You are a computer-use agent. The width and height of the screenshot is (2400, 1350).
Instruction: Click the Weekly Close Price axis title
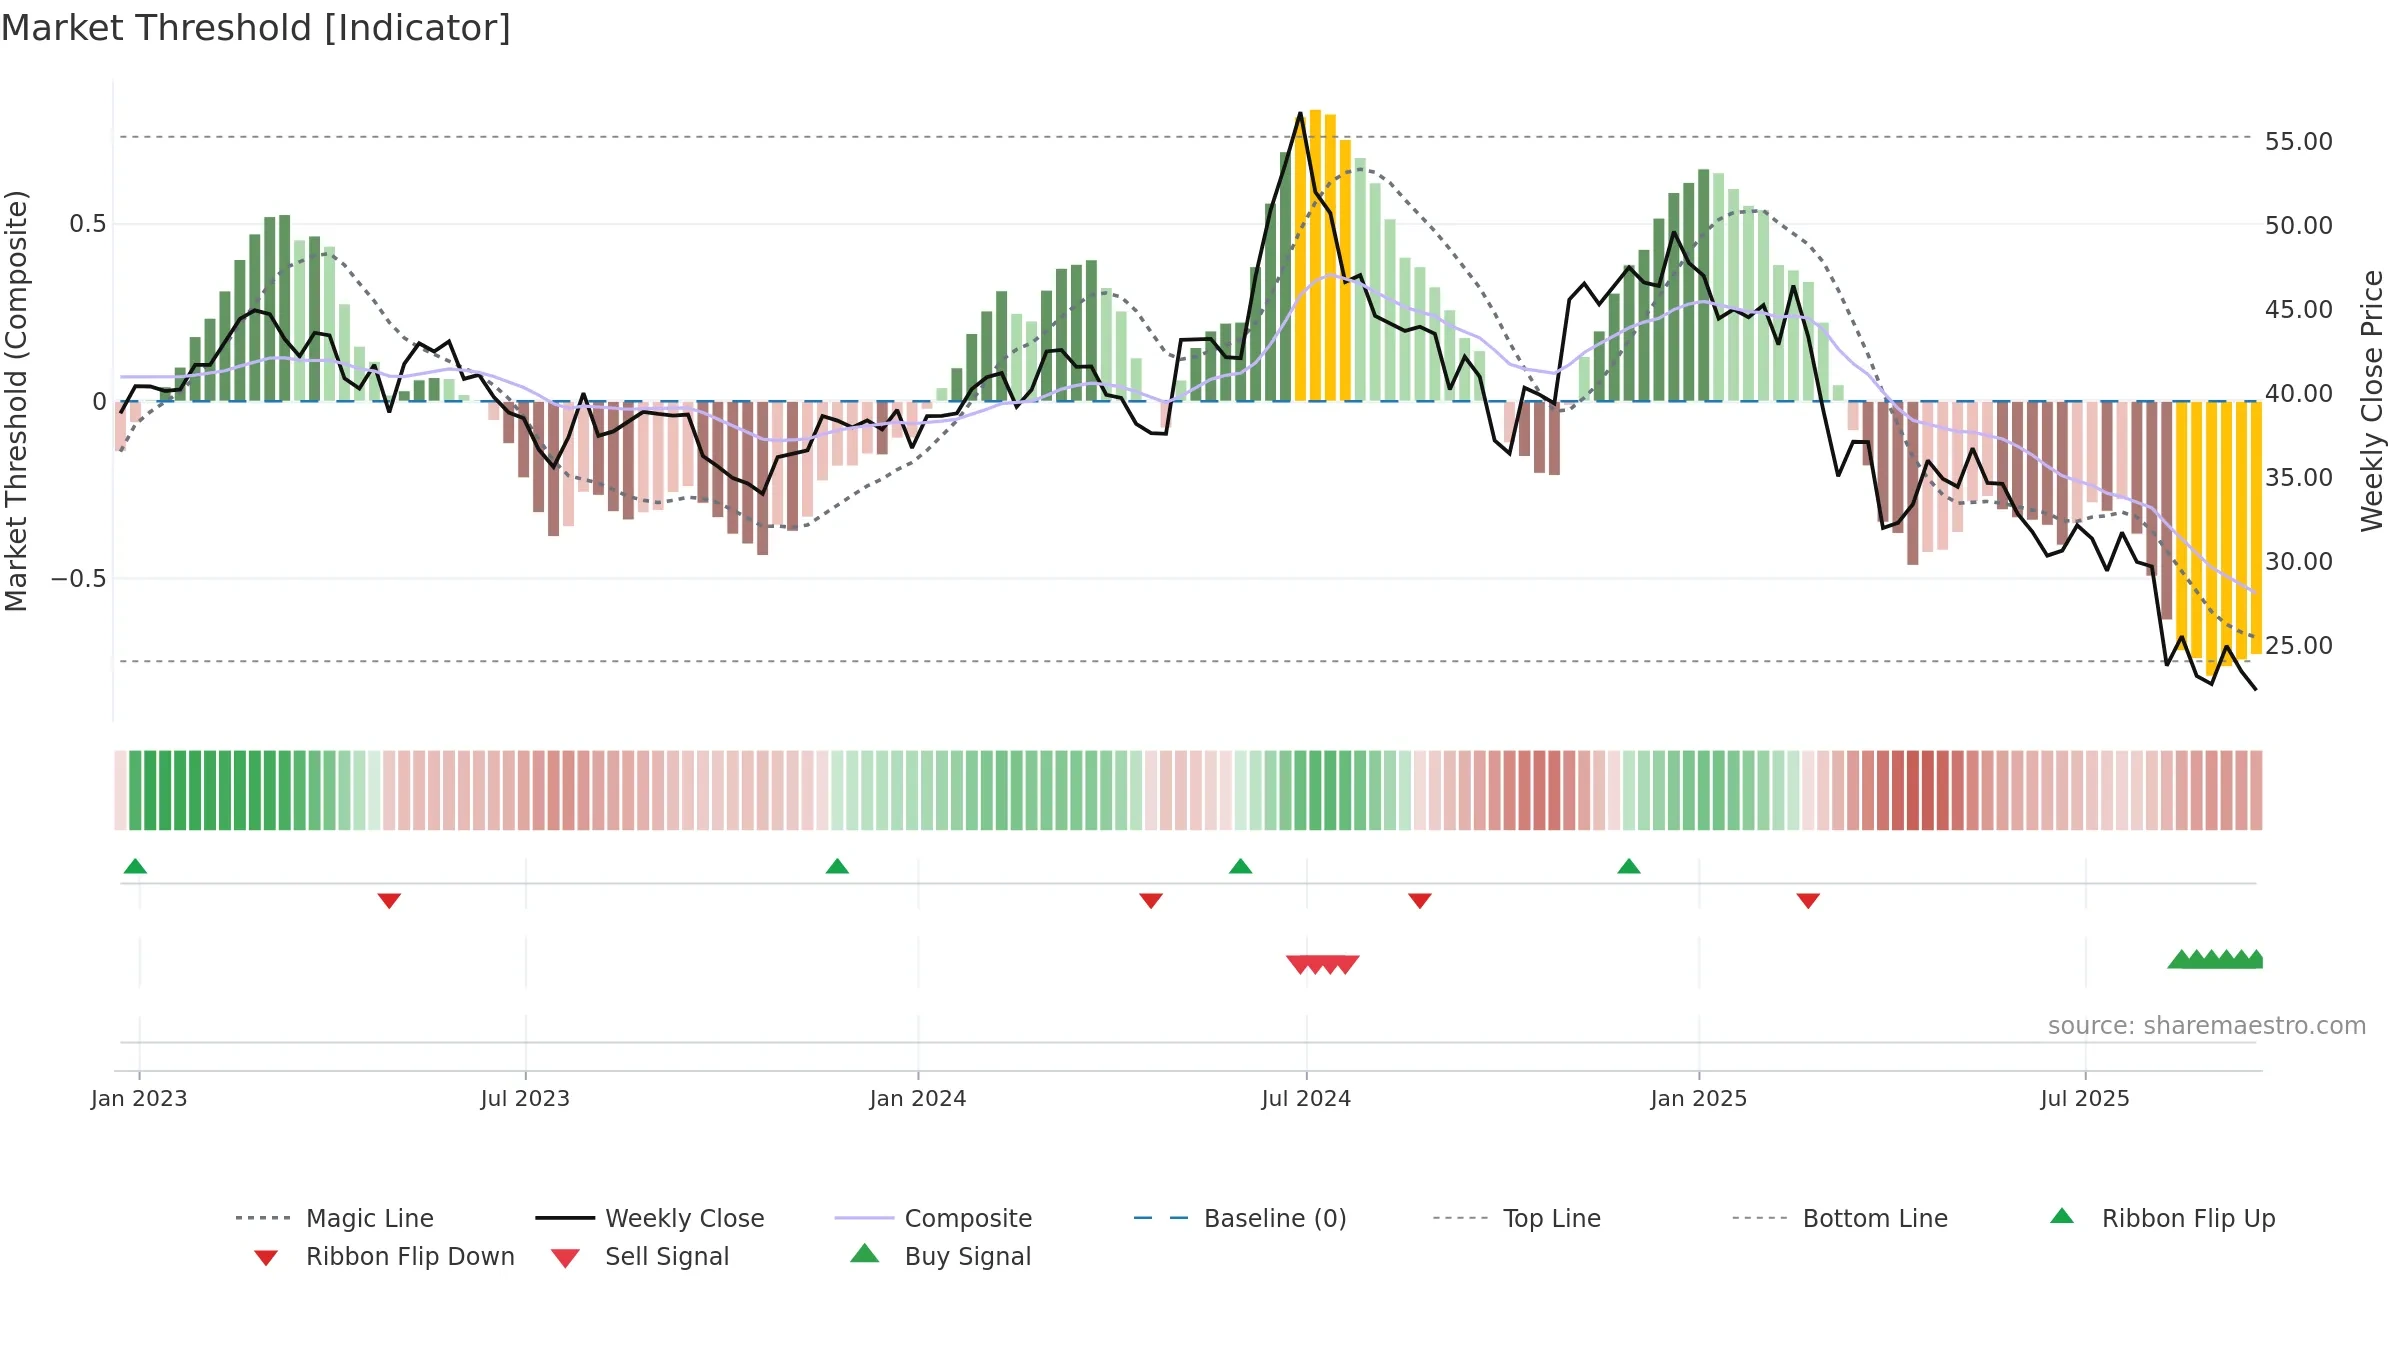tap(2372, 400)
